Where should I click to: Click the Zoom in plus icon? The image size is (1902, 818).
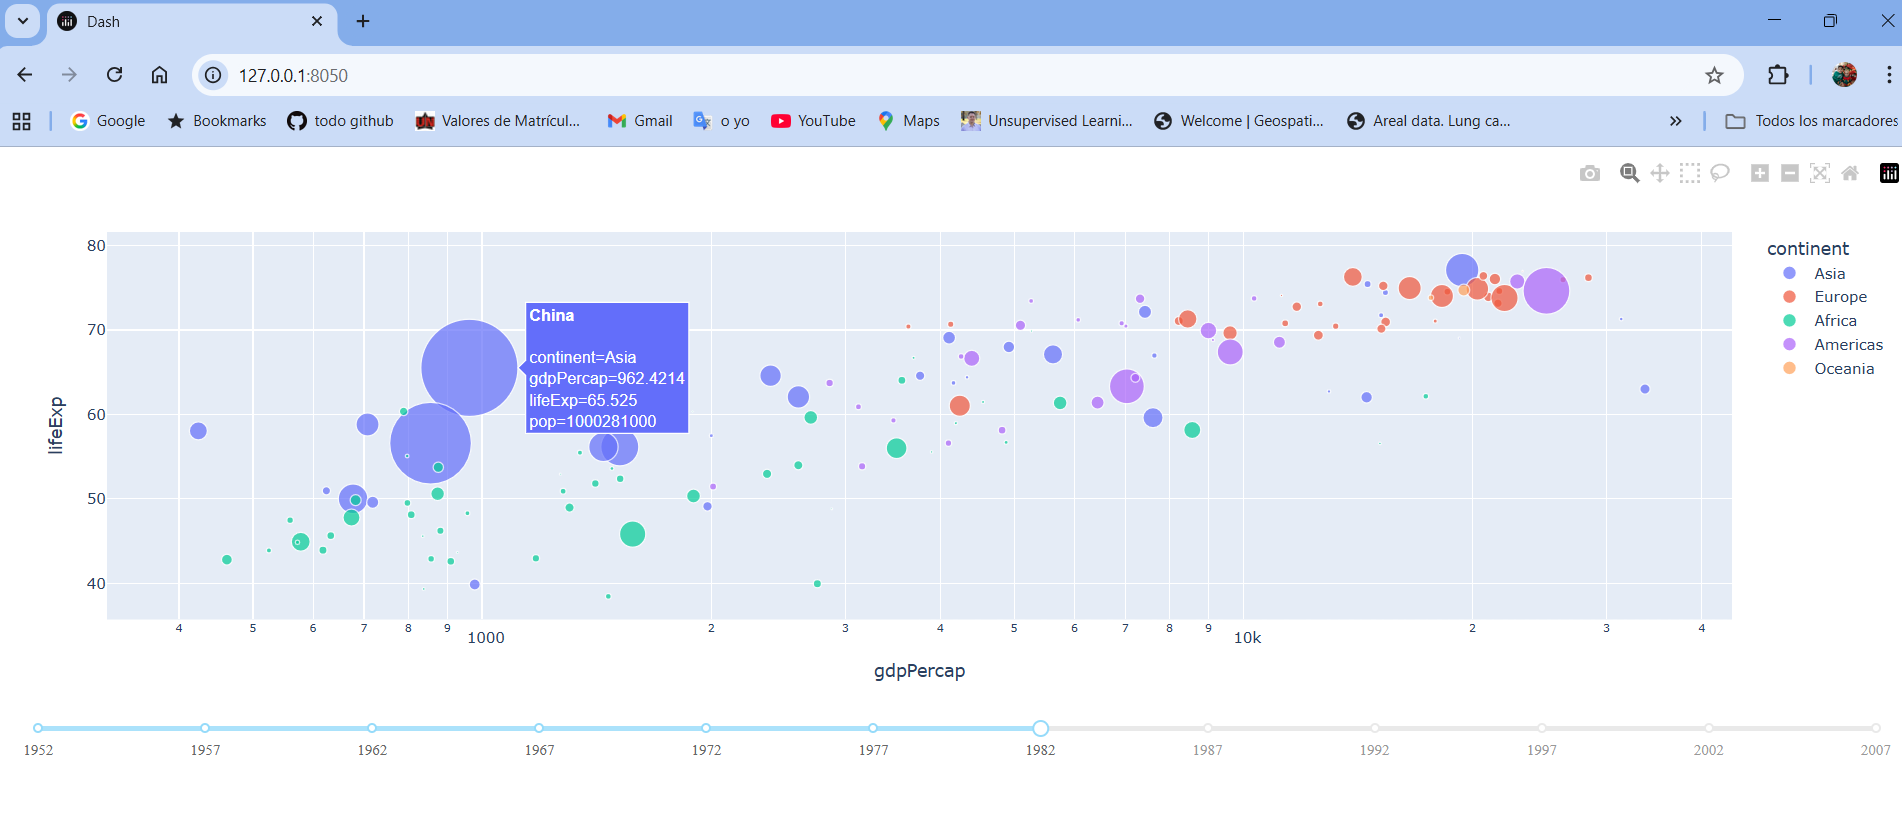[x=1759, y=174]
